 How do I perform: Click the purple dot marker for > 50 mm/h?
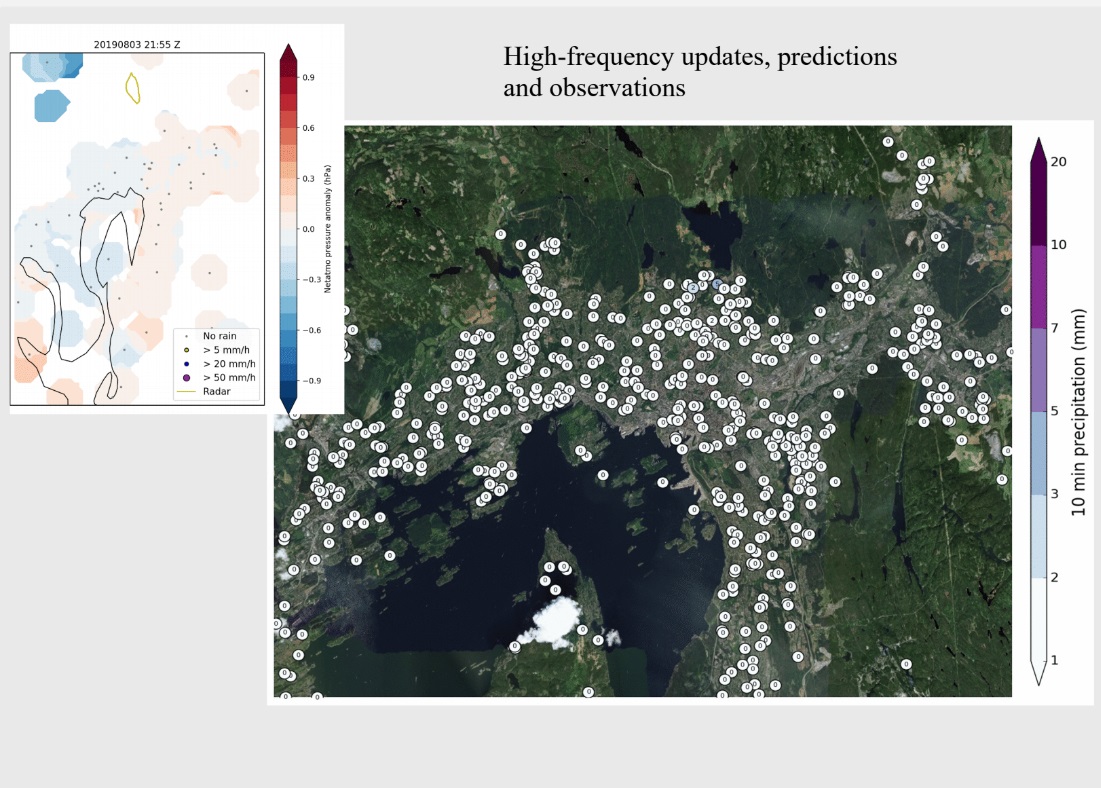coord(186,378)
